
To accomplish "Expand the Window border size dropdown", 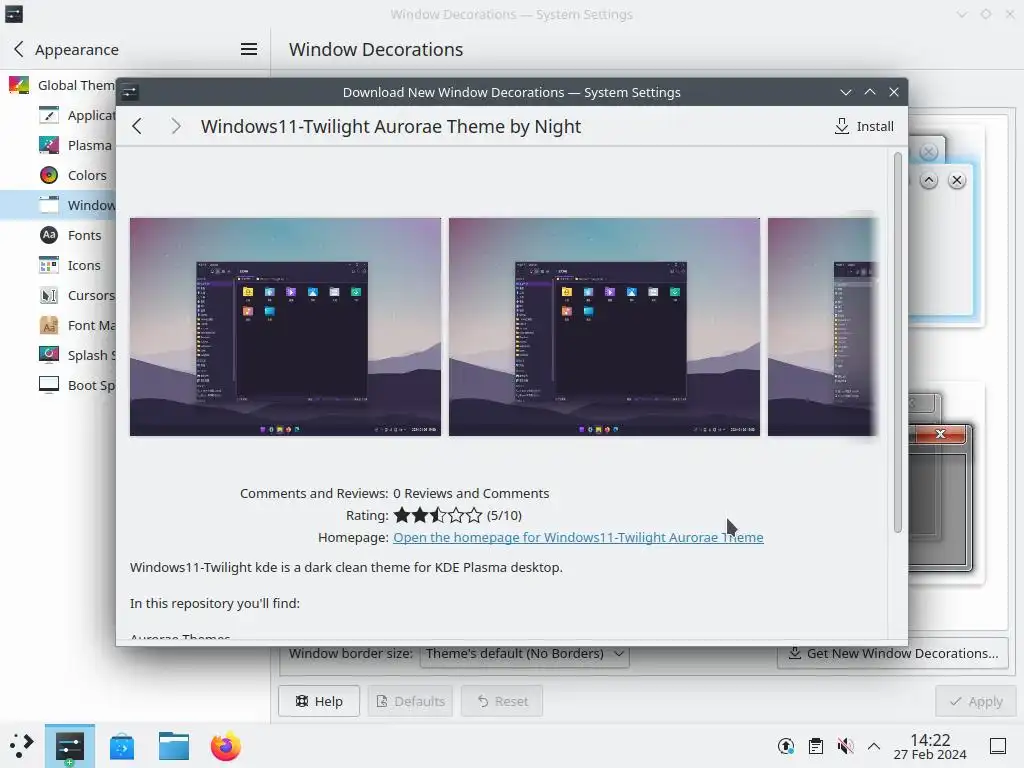I will pos(524,654).
